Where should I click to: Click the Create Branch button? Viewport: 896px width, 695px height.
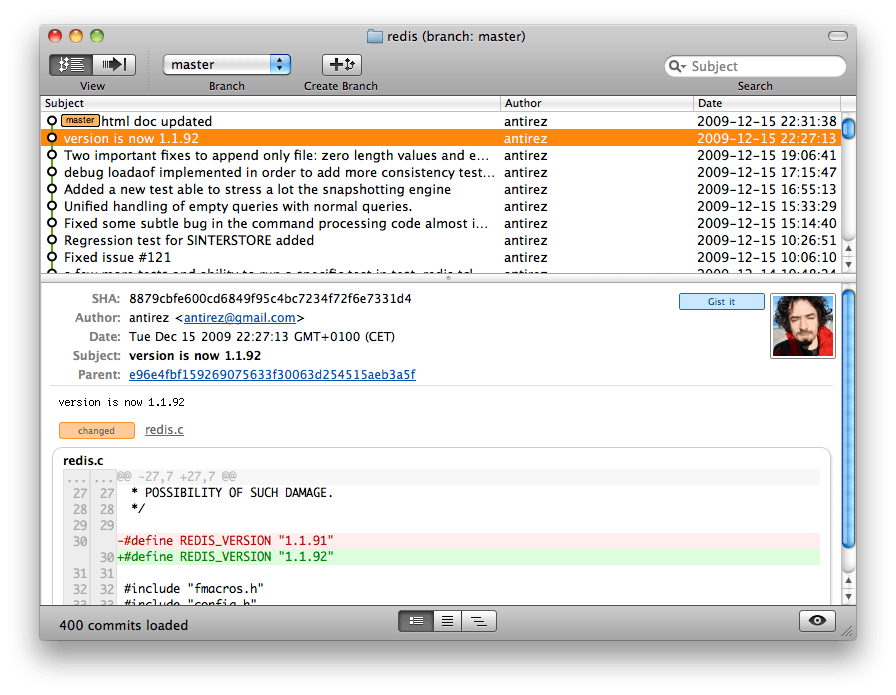[342, 65]
